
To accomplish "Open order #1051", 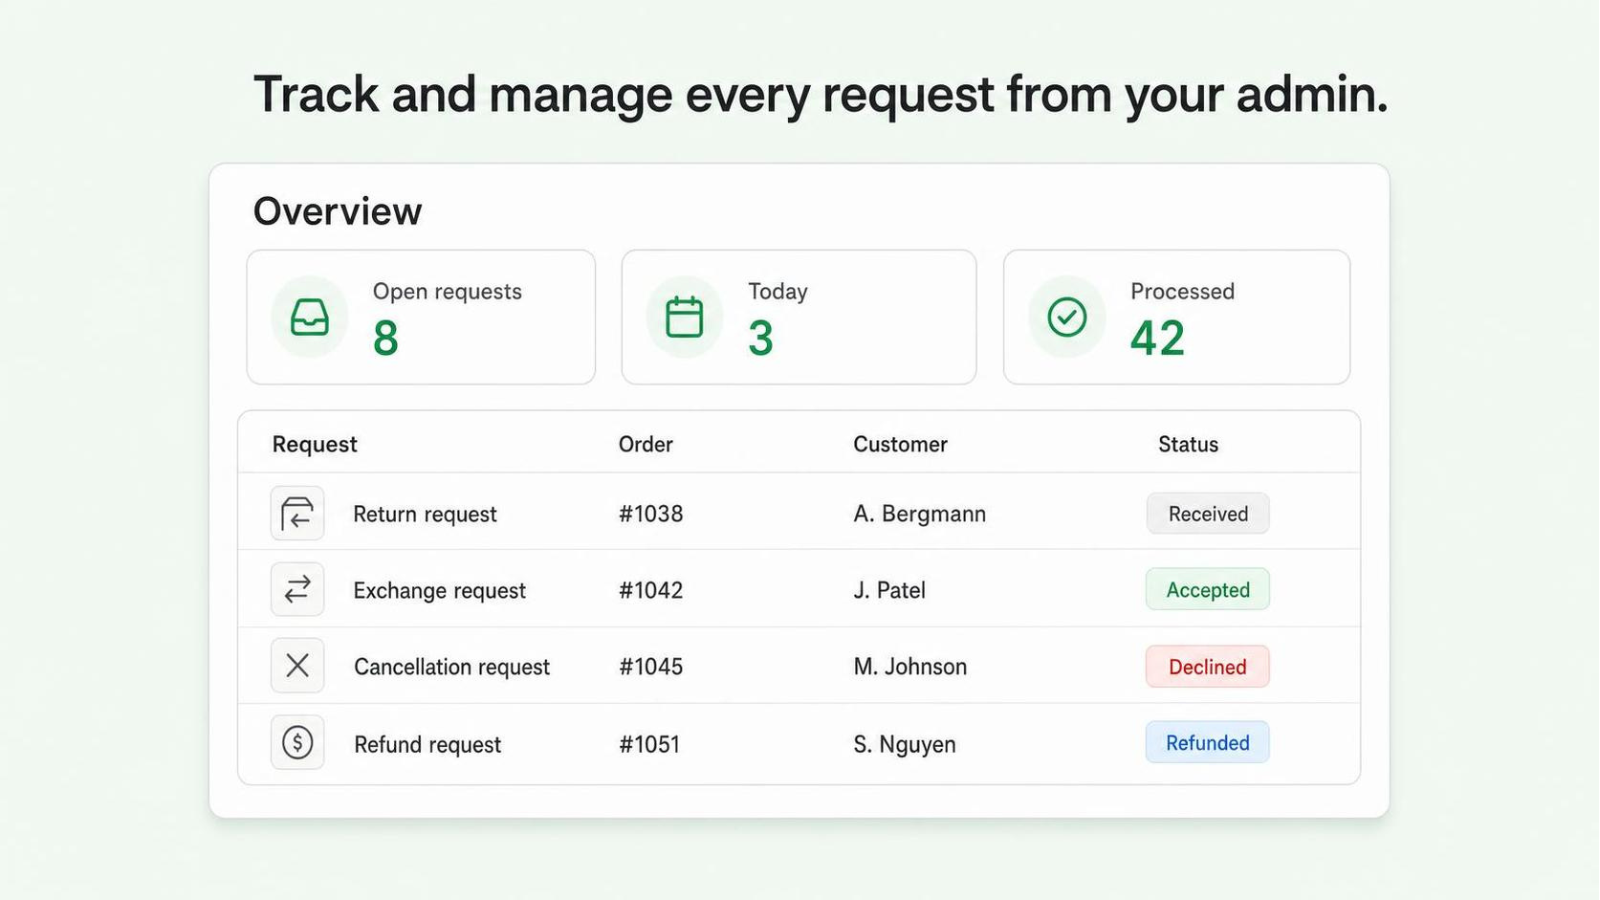I will click(649, 744).
